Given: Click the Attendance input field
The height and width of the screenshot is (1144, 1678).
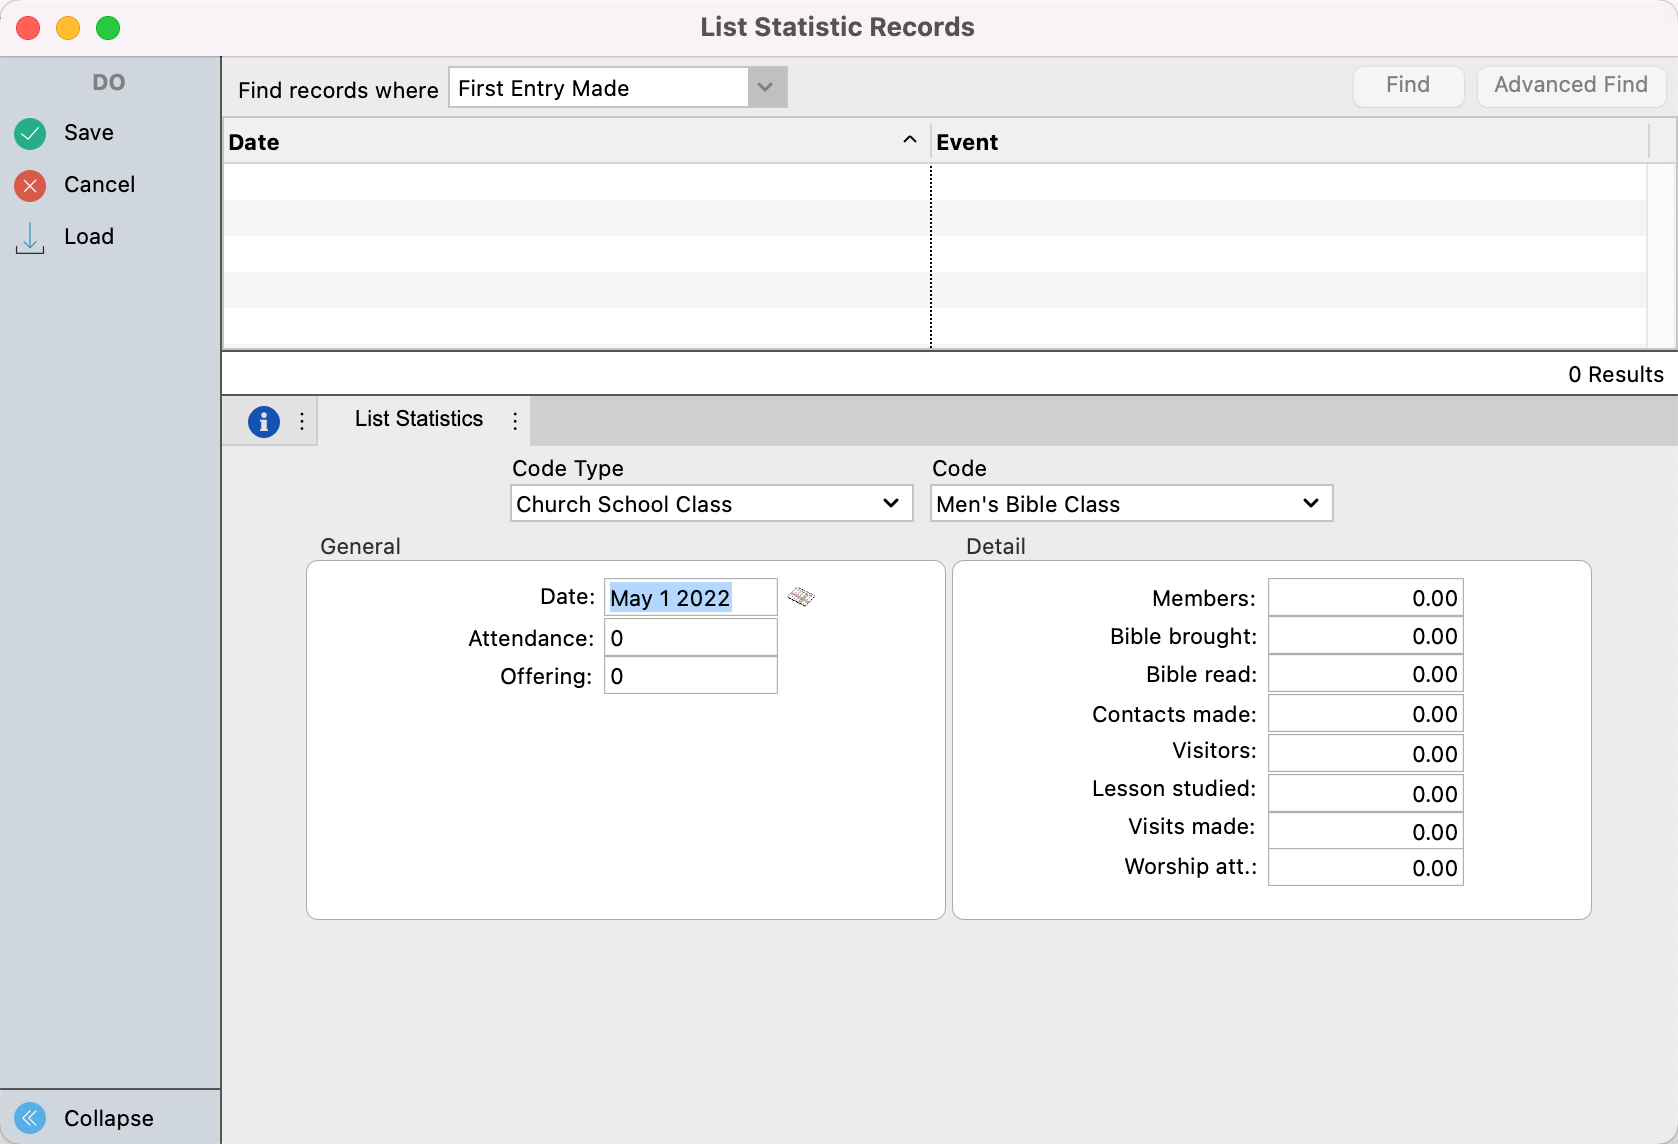Looking at the screenshot, I should [690, 638].
